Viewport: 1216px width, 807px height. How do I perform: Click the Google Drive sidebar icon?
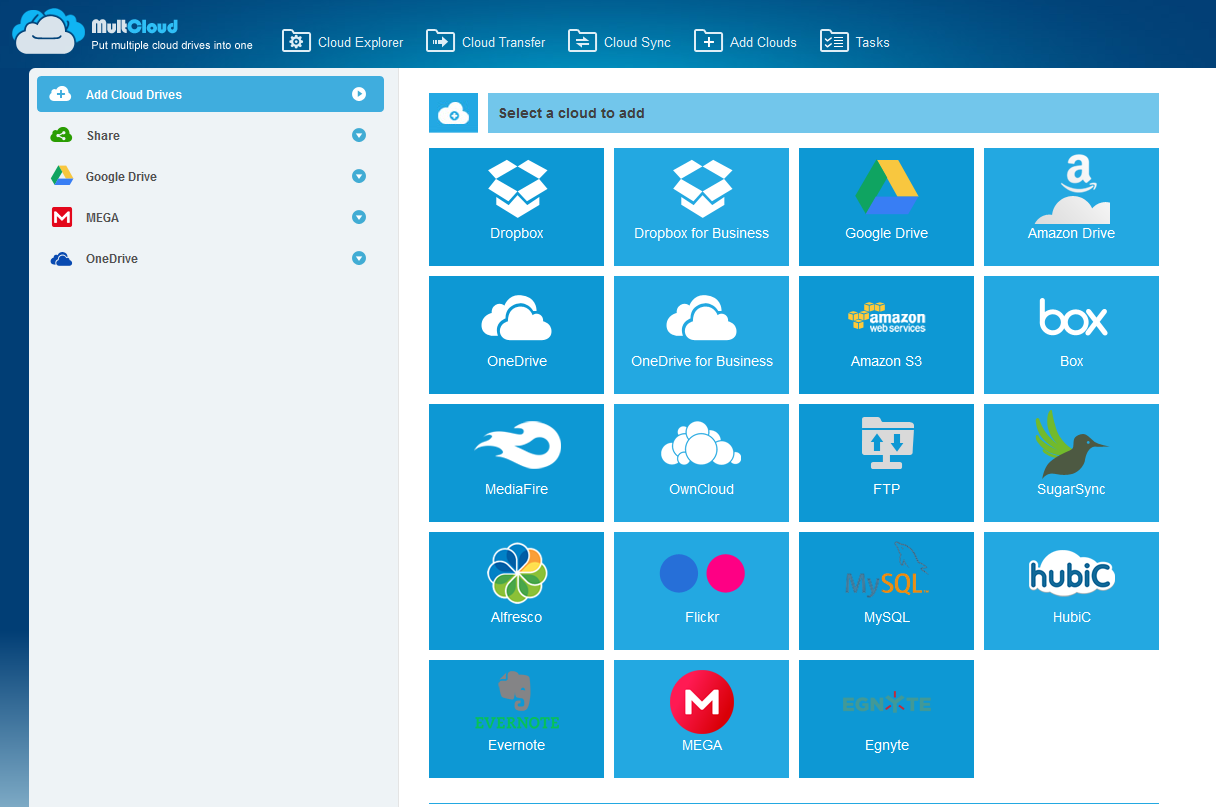point(62,176)
